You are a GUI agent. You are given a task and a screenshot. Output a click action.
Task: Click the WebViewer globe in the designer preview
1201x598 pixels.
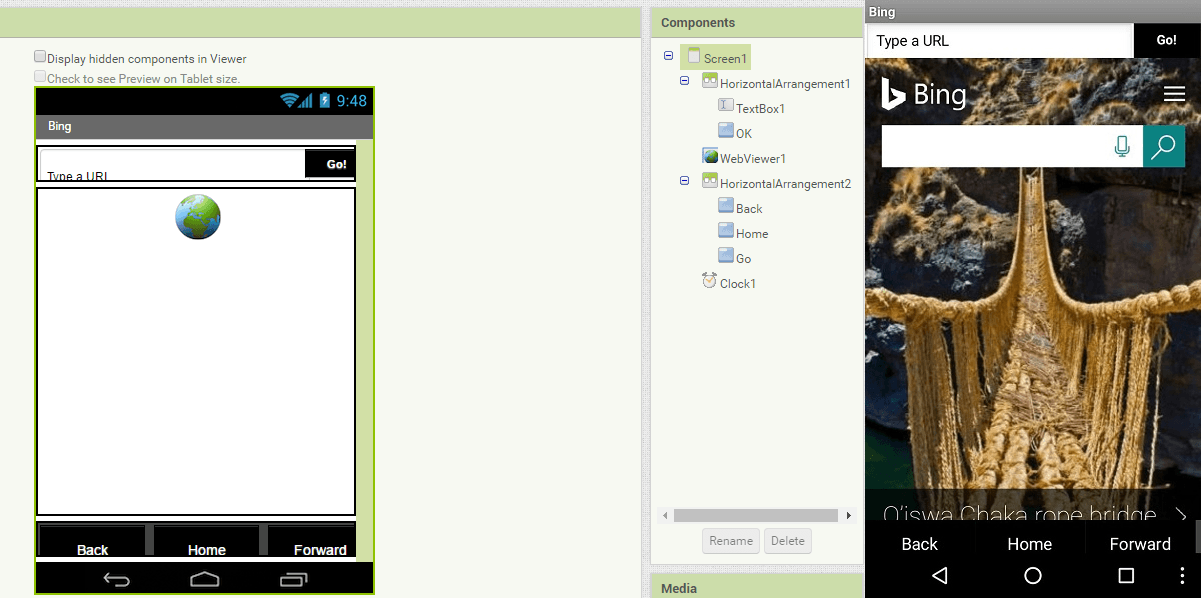(198, 217)
